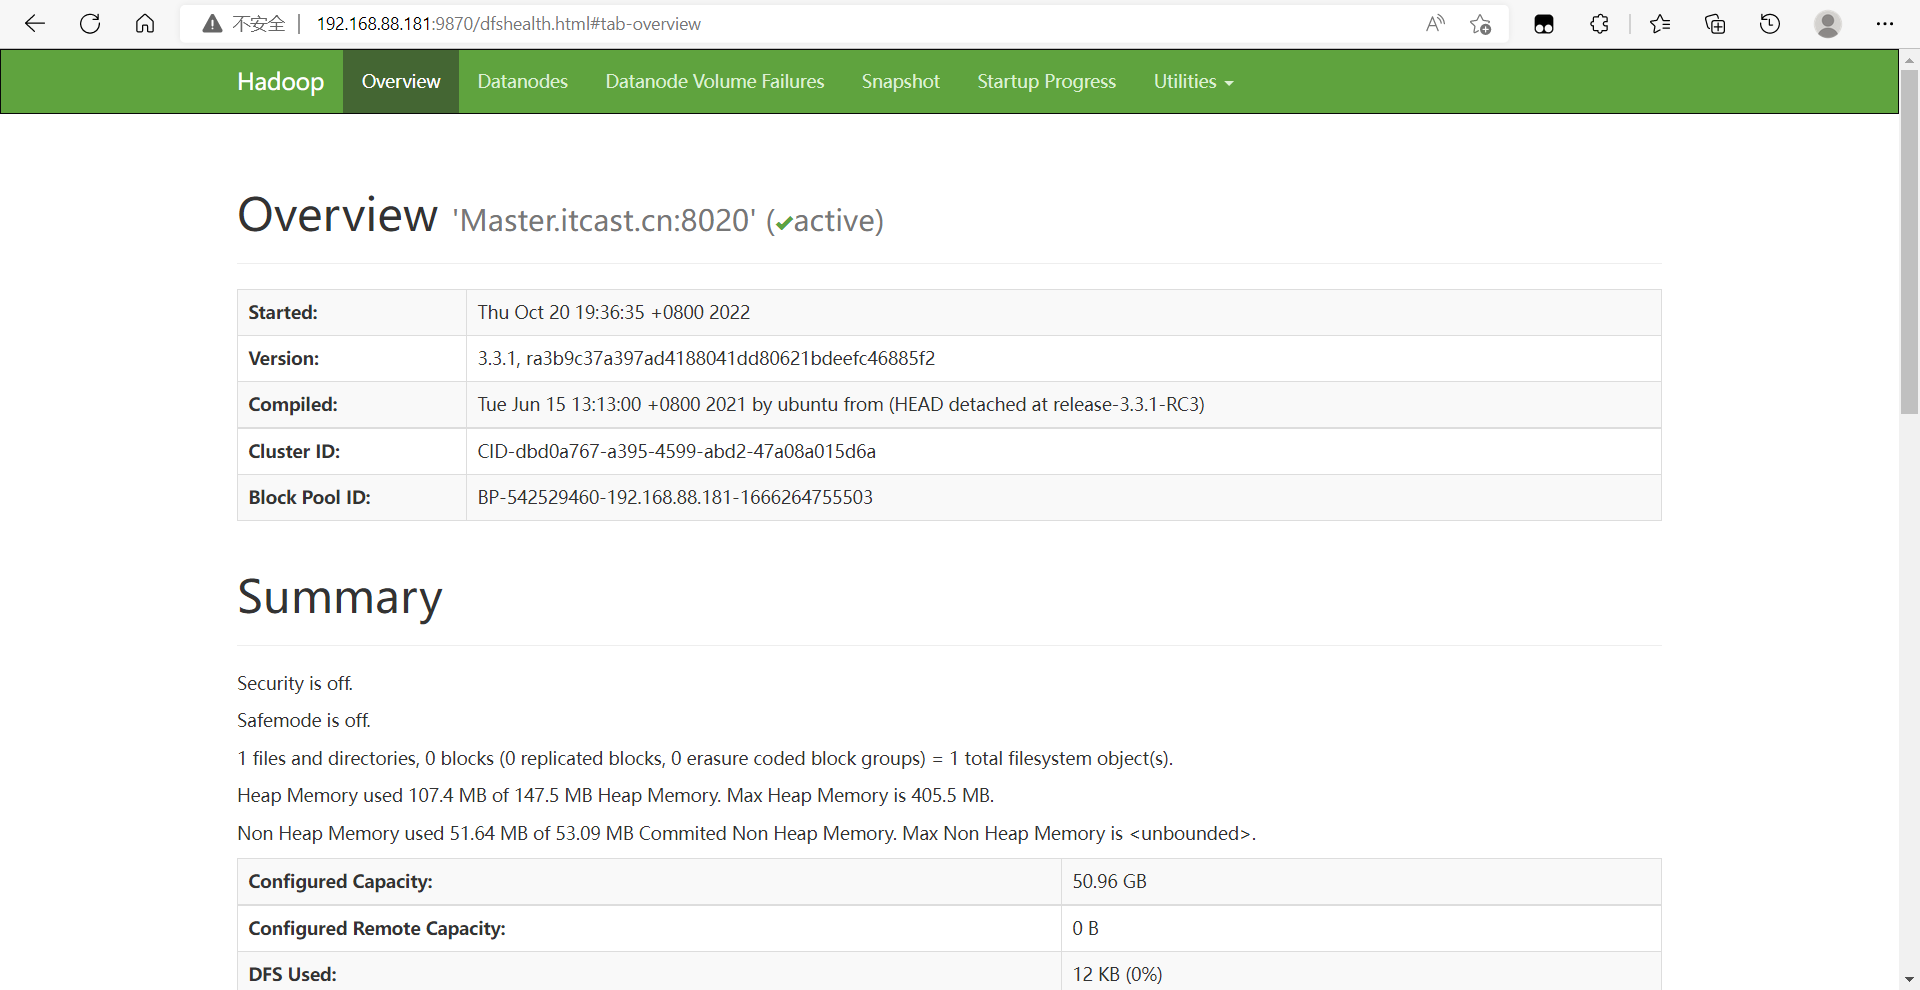The height and width of the screenshot is (990, 1920).
Task: Click the 'Security is off.' line
Action: 295,684
